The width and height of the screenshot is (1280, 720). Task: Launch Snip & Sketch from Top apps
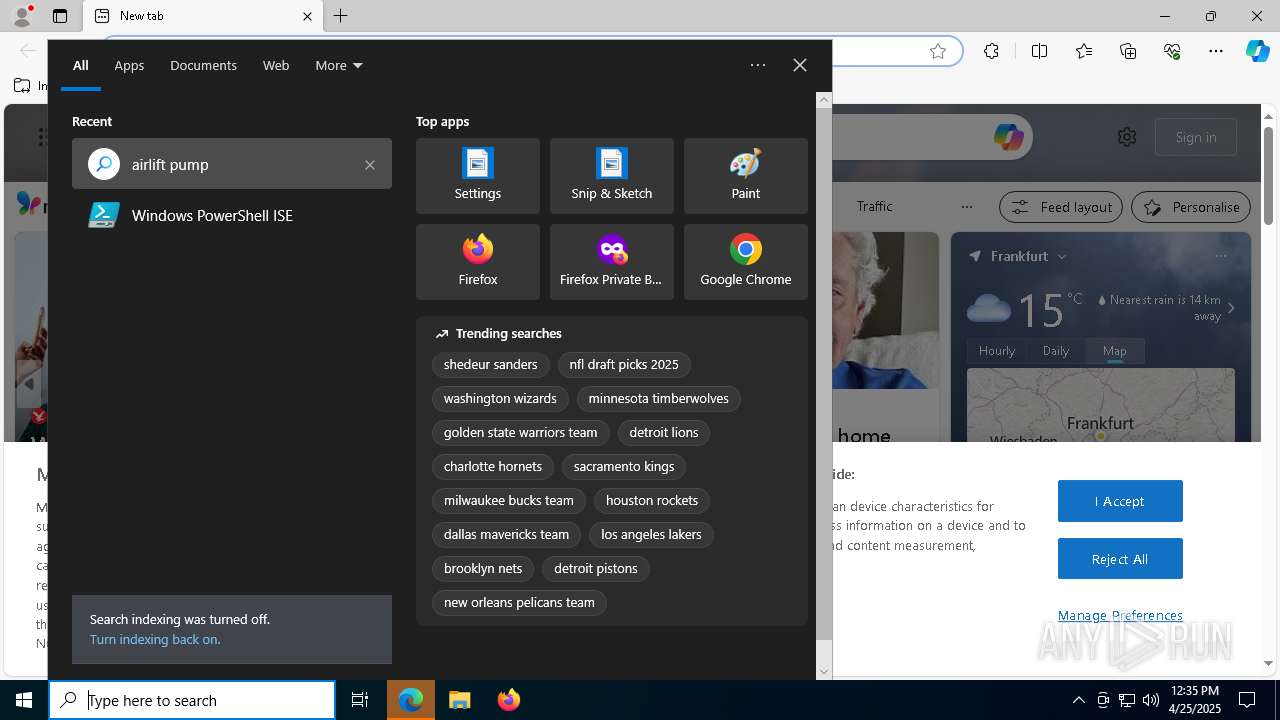click(612, 176)
